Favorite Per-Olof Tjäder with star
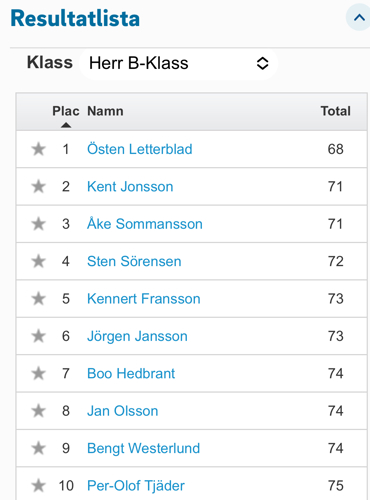This screenshot has width=370, height=500. (x=38, y=485)
